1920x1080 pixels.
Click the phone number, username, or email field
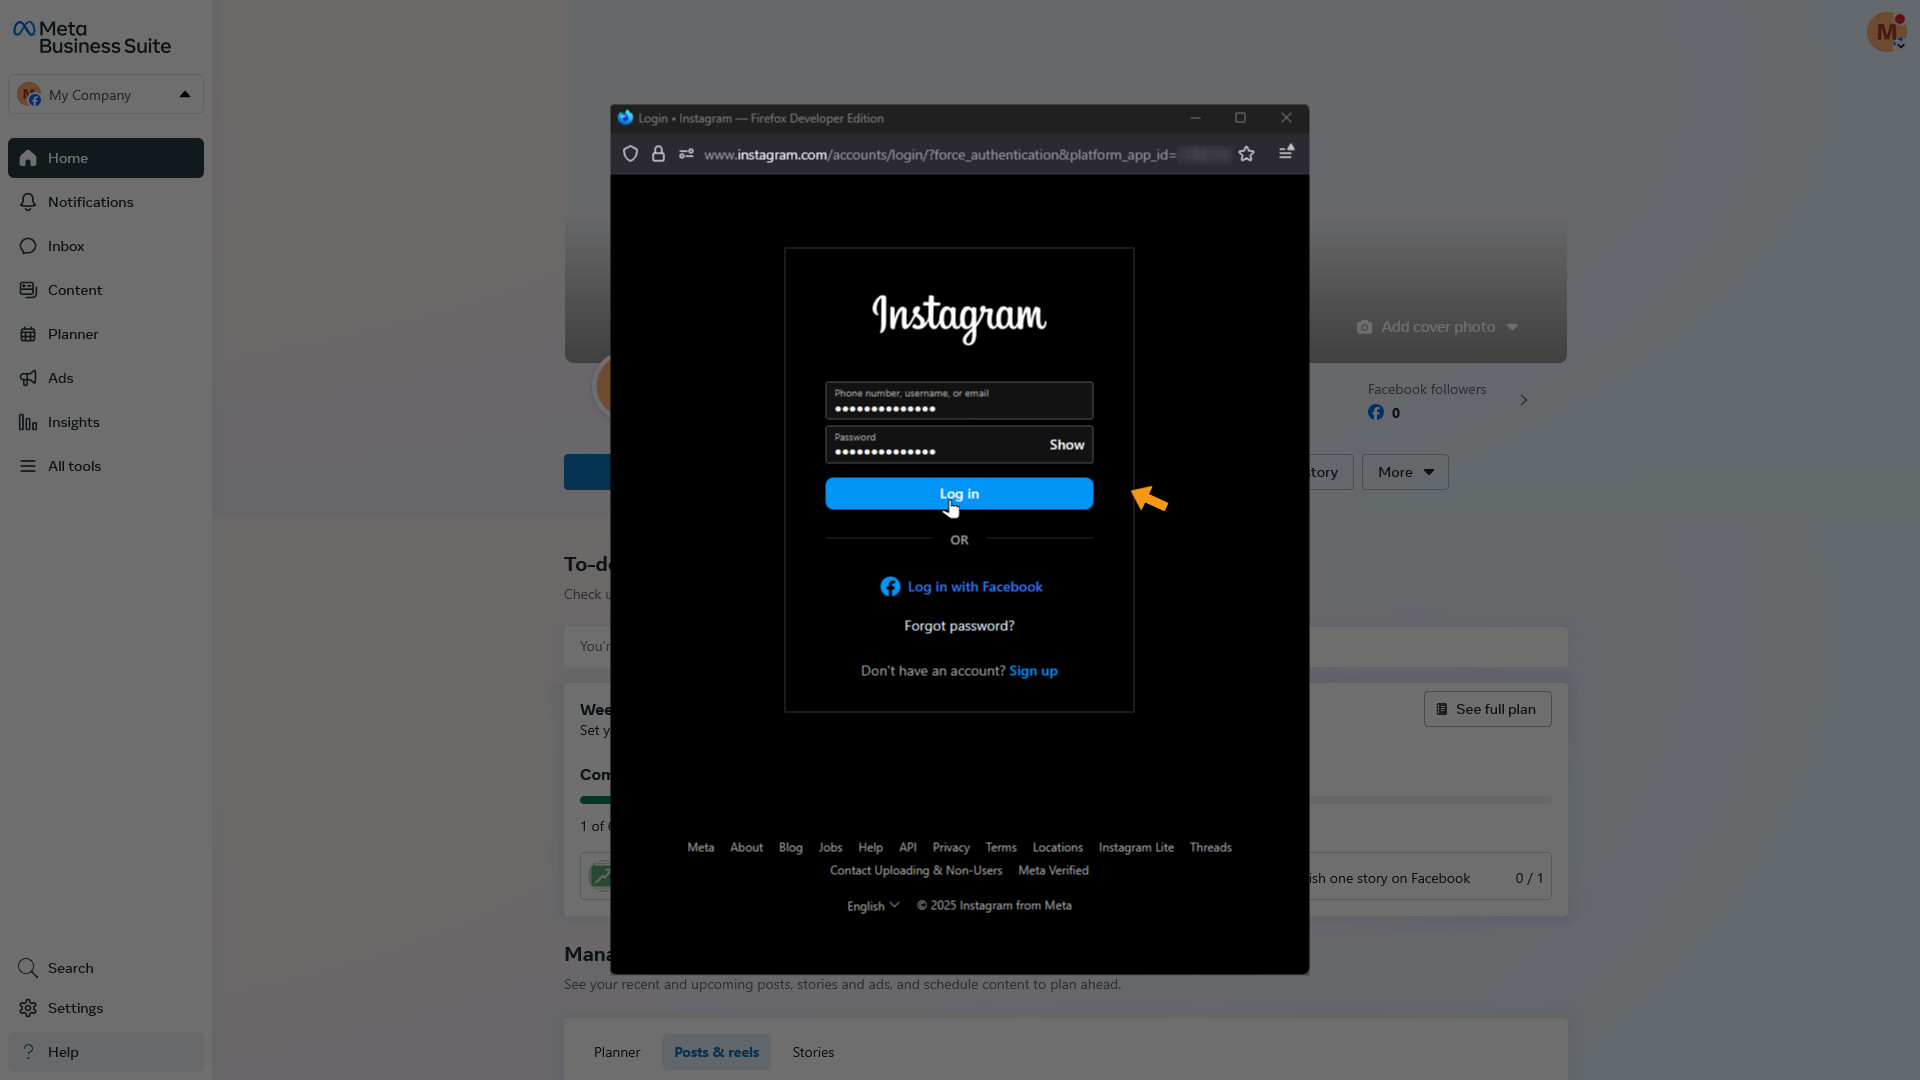[959, 400]
